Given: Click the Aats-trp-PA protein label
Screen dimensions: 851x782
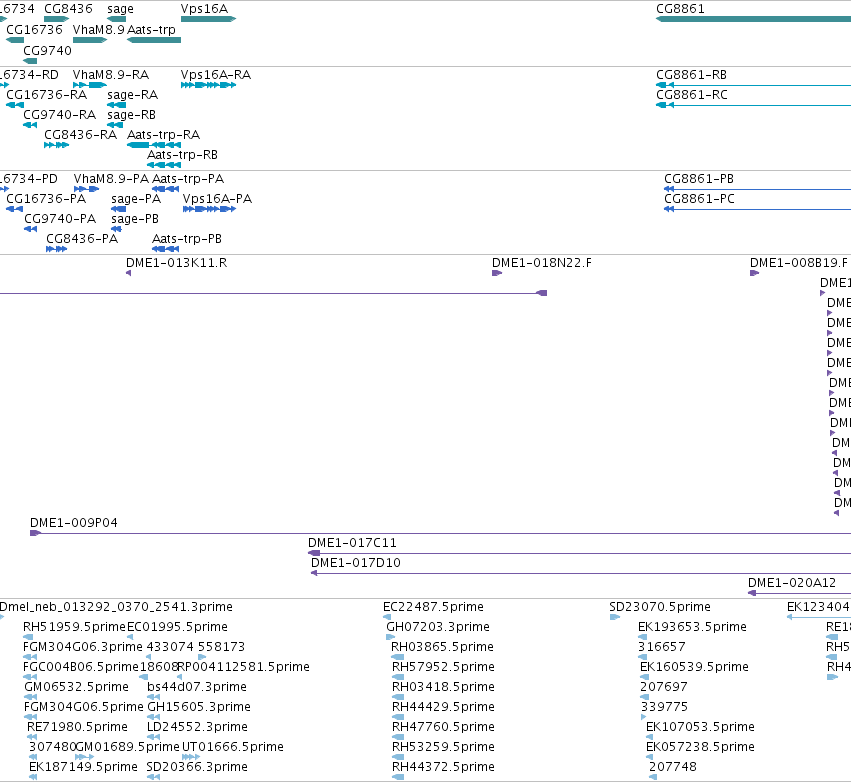Looking at the screenshot, I should point(188,179).
